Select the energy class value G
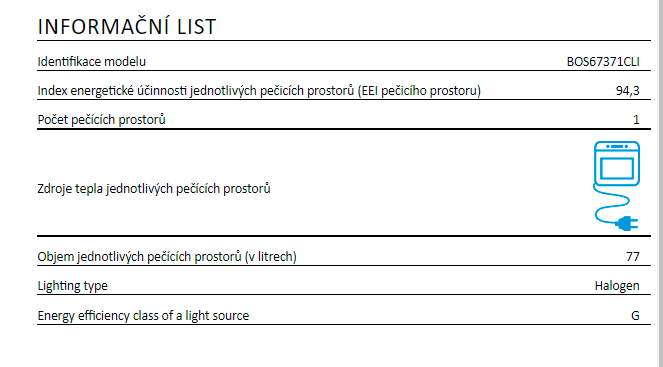This screenshot has height=367, width=663. point(635,316)
